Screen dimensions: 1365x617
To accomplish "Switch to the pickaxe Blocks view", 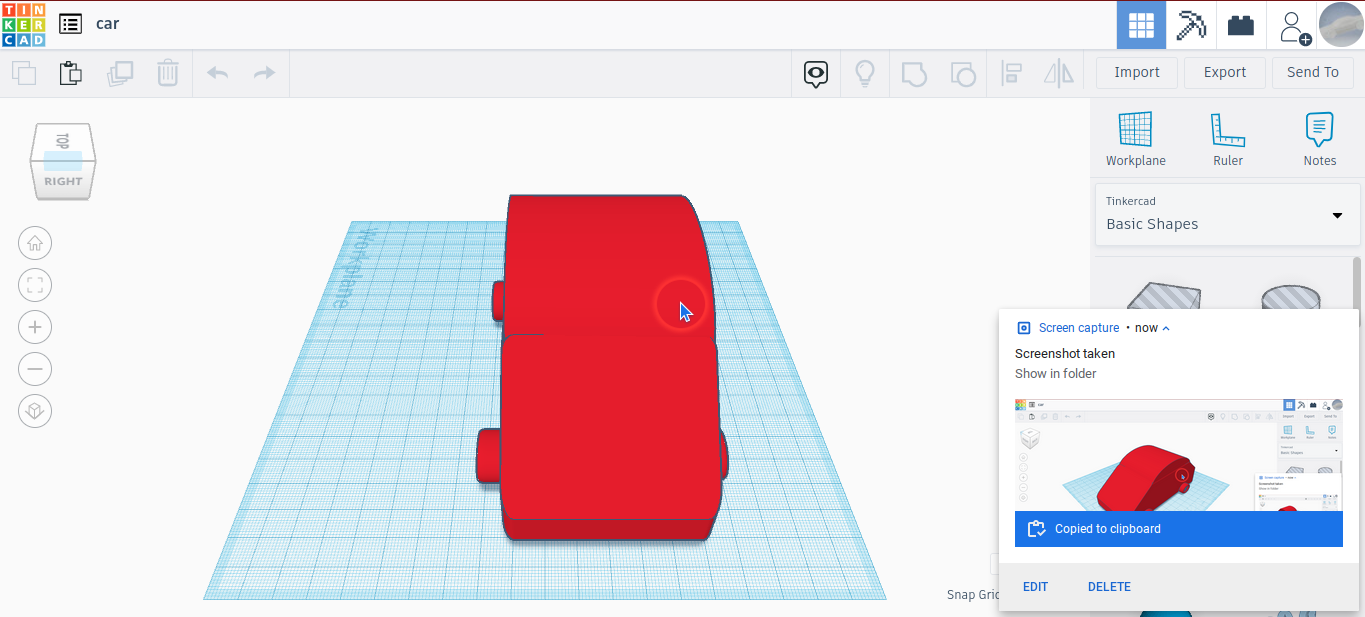I will click(x=1190, y=24).
